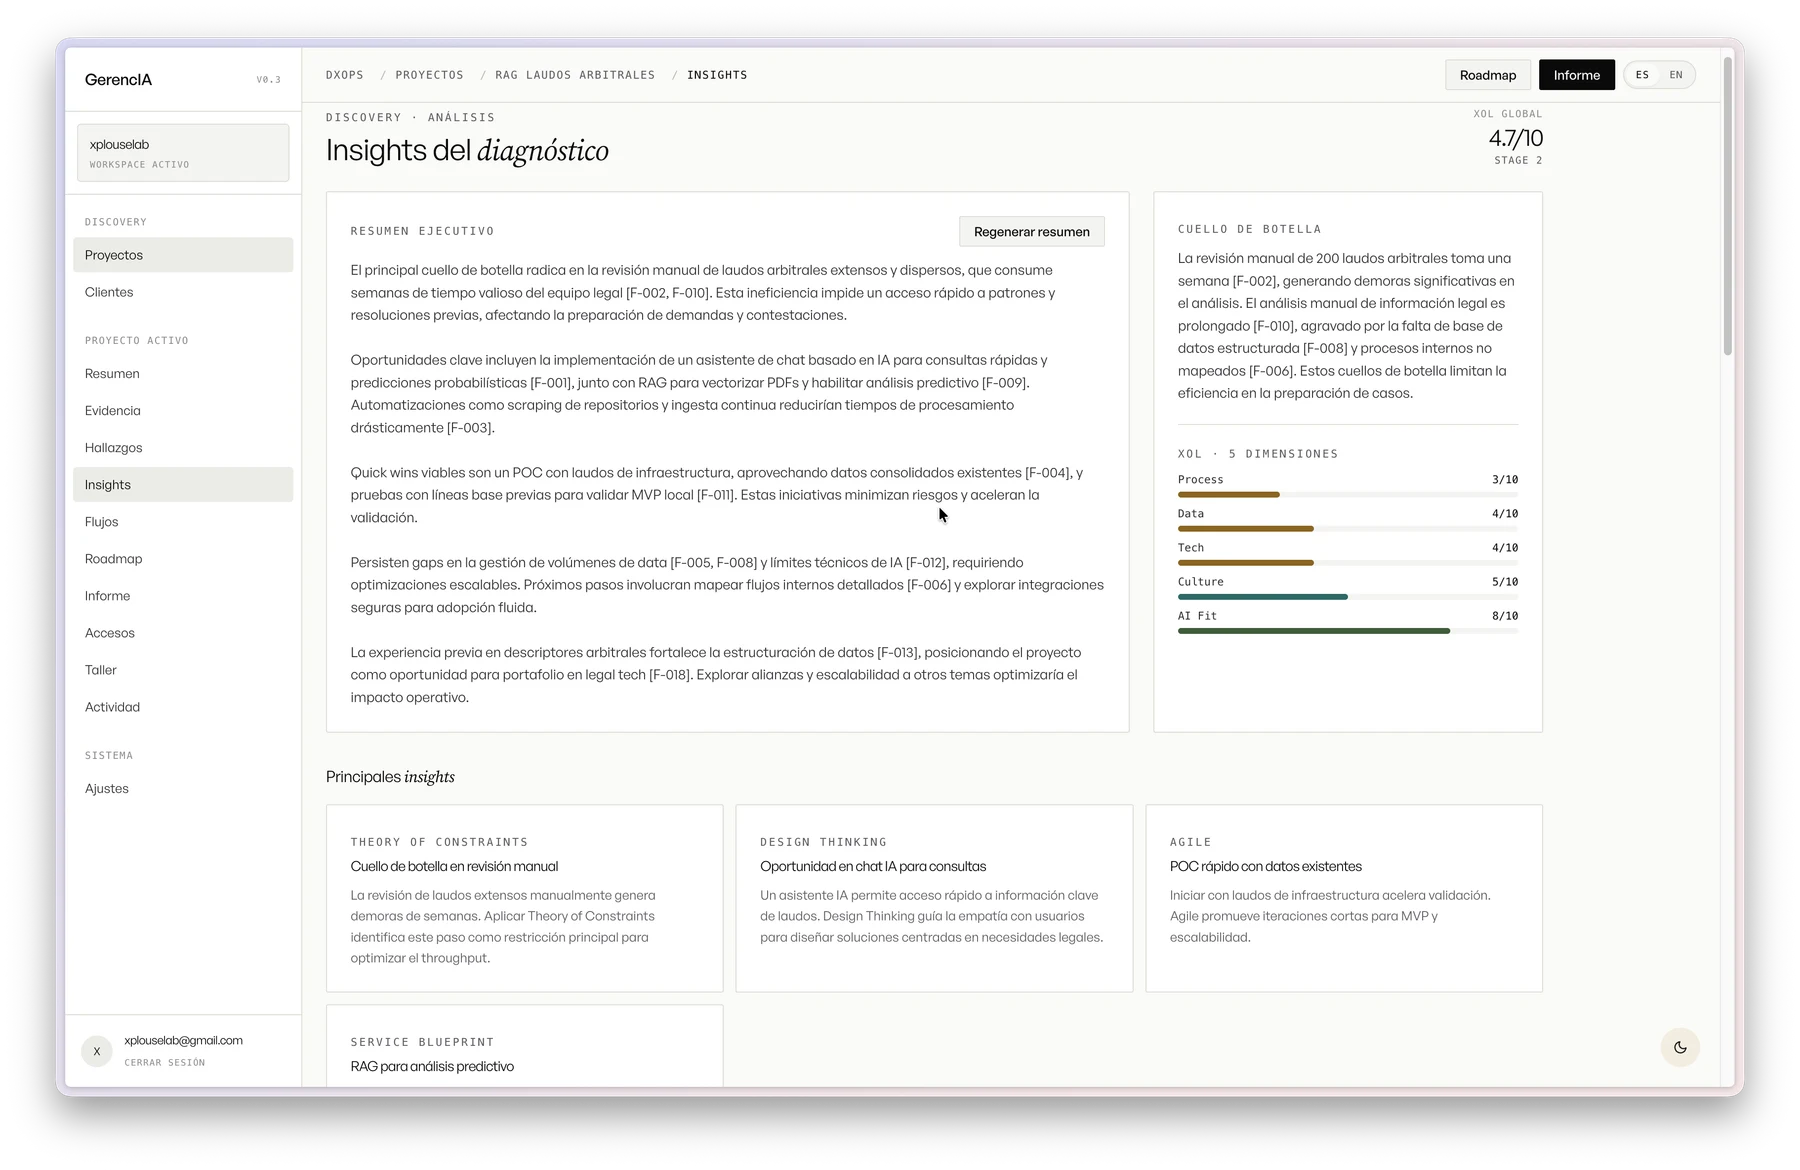
Task: Open Accesos in sidebar
Action: [183, 633]
